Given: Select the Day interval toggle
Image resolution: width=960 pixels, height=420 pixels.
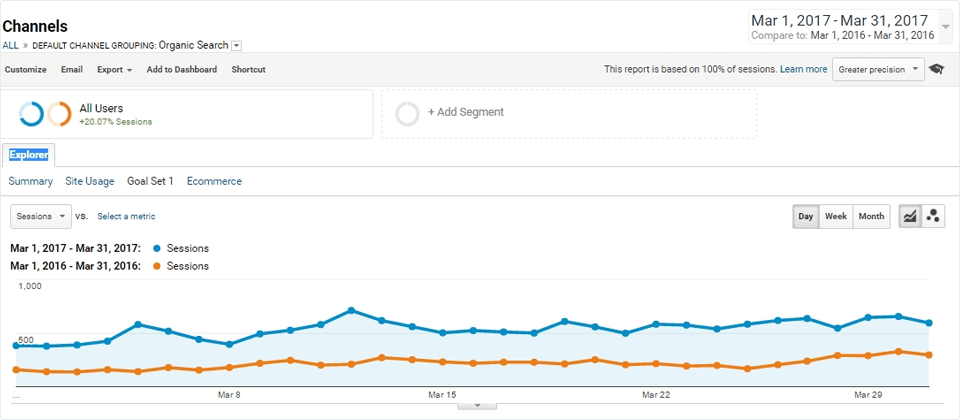Looking at the screenshot, I should click(x=805, y=216).
